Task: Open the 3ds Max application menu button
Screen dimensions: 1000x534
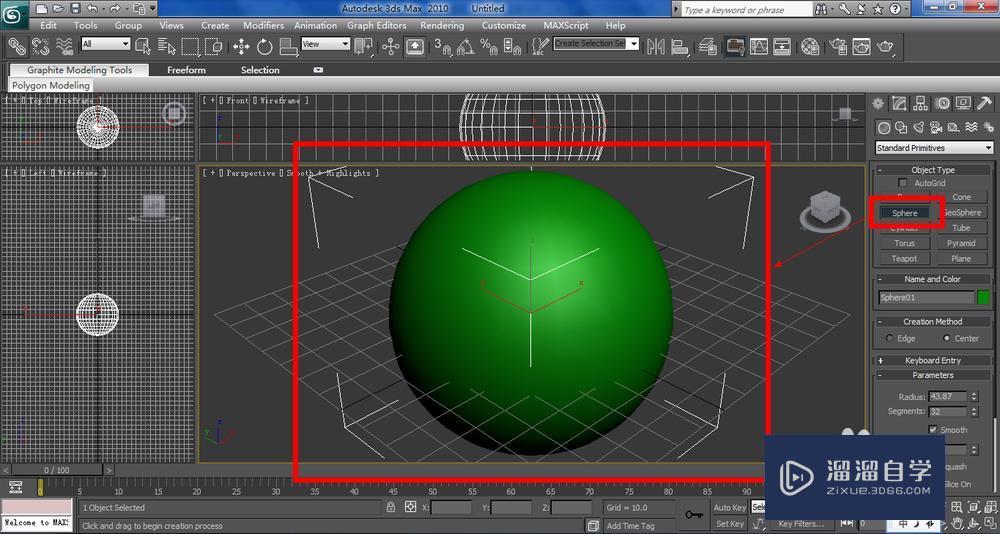Action: pos(13,15)
